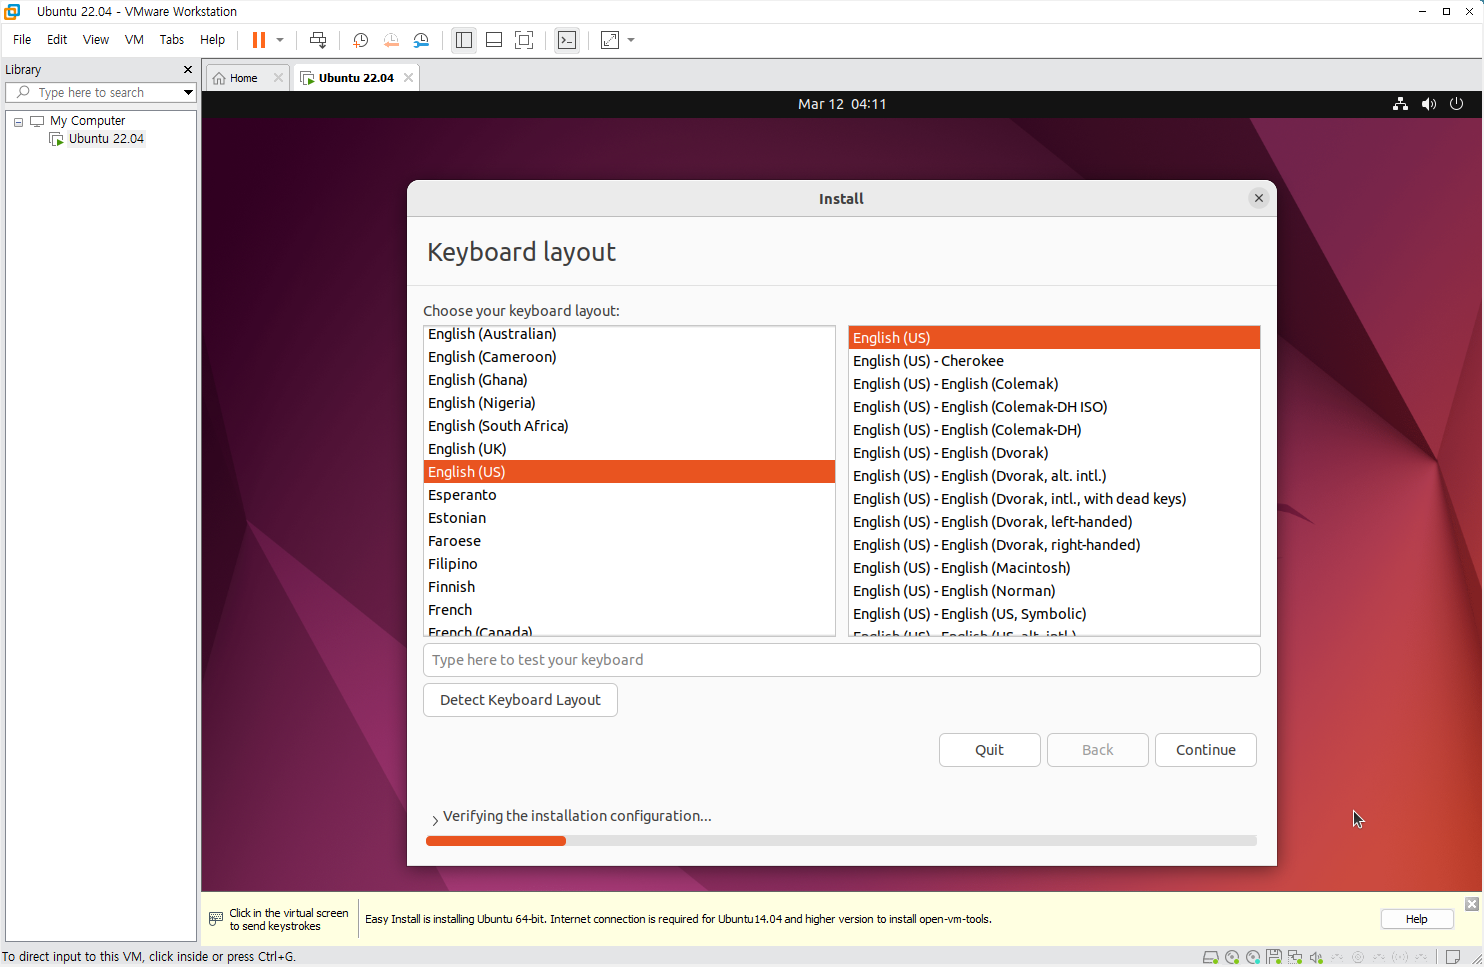Select Filipino in the layout list
The width and height of the screenshot is (1484, 967).
click(x=629, y=564)
